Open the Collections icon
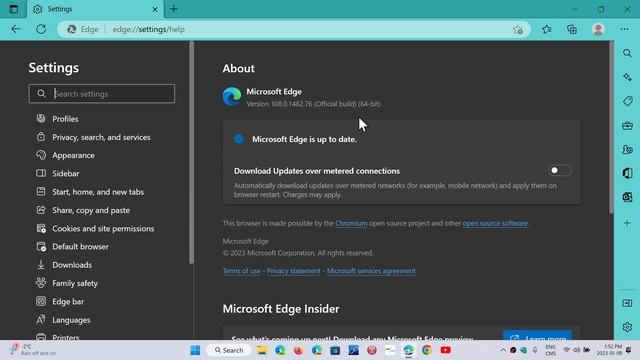640x360 pixels. [x=572, y=29]
